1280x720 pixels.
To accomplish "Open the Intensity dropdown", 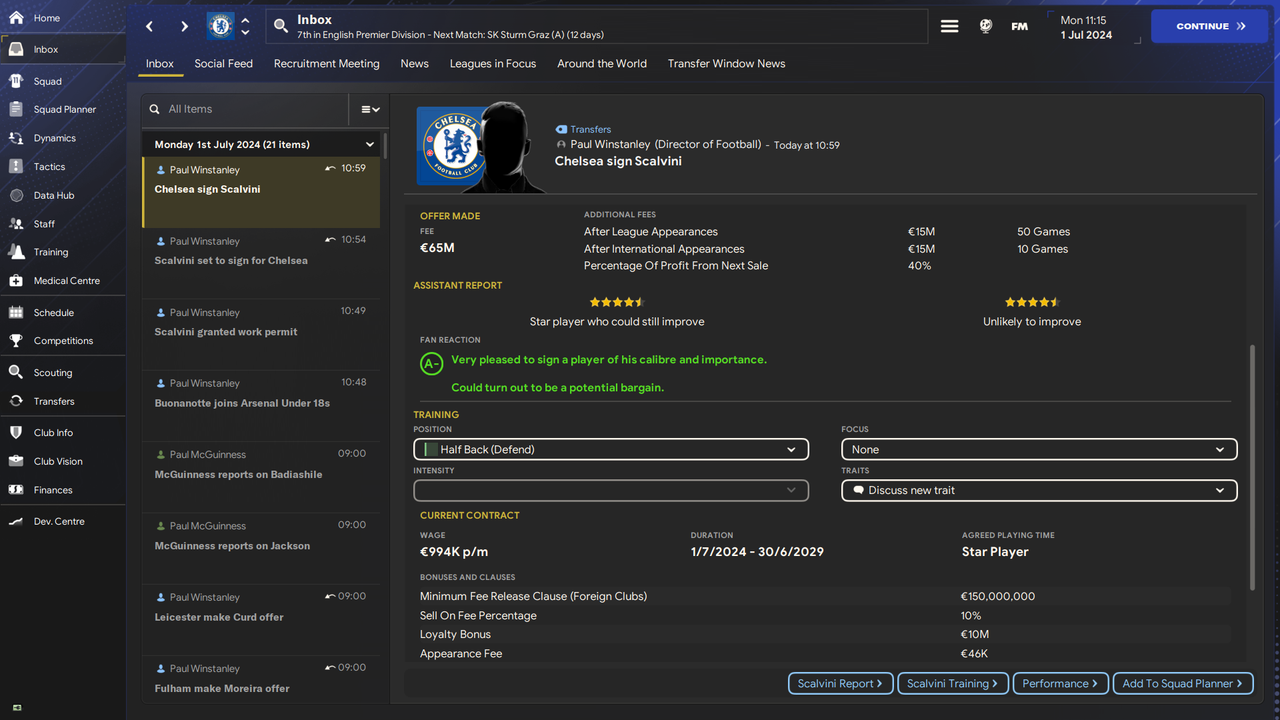I will [611, 490].
